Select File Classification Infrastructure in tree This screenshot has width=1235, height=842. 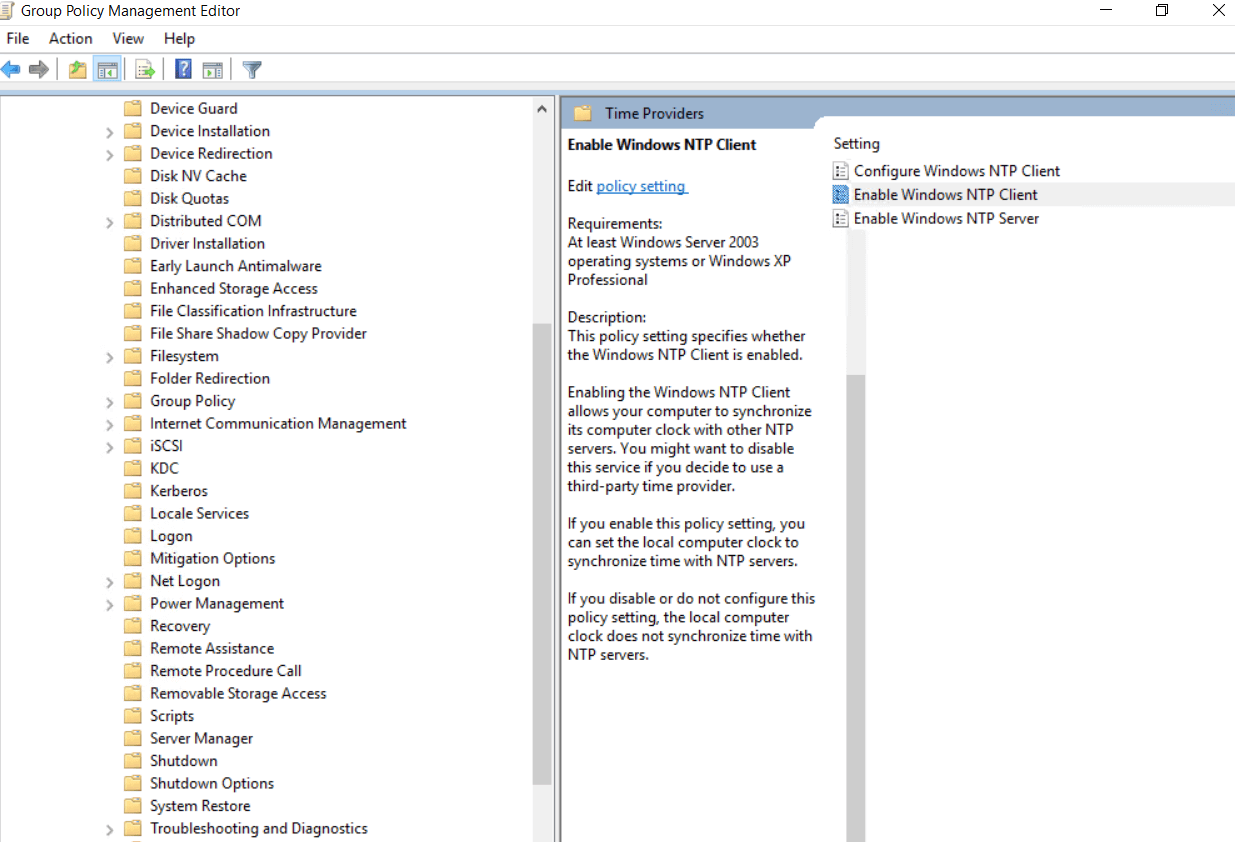pos(253,311)
